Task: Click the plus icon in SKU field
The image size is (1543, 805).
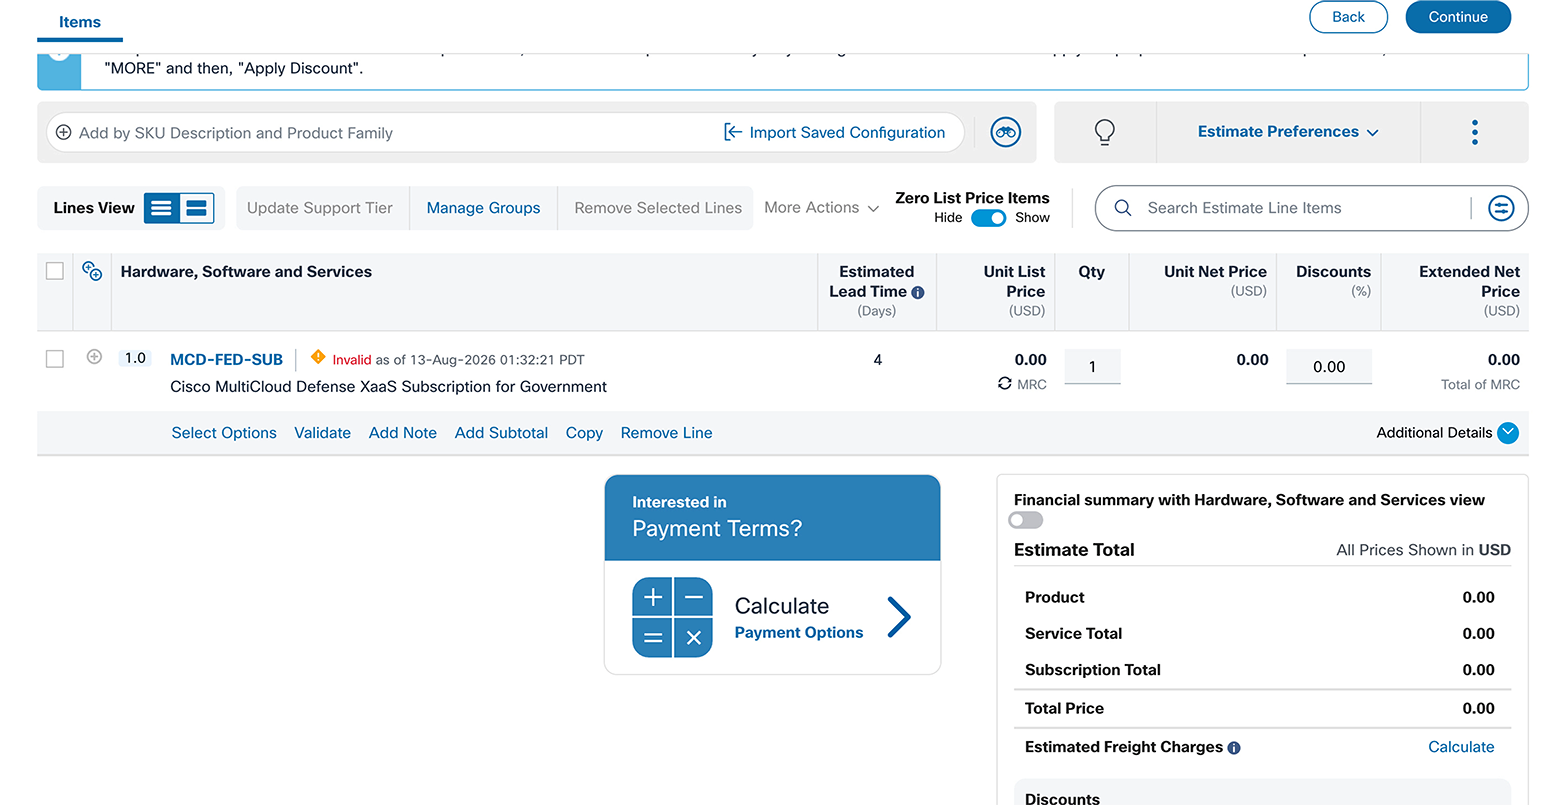Action: 63,133
